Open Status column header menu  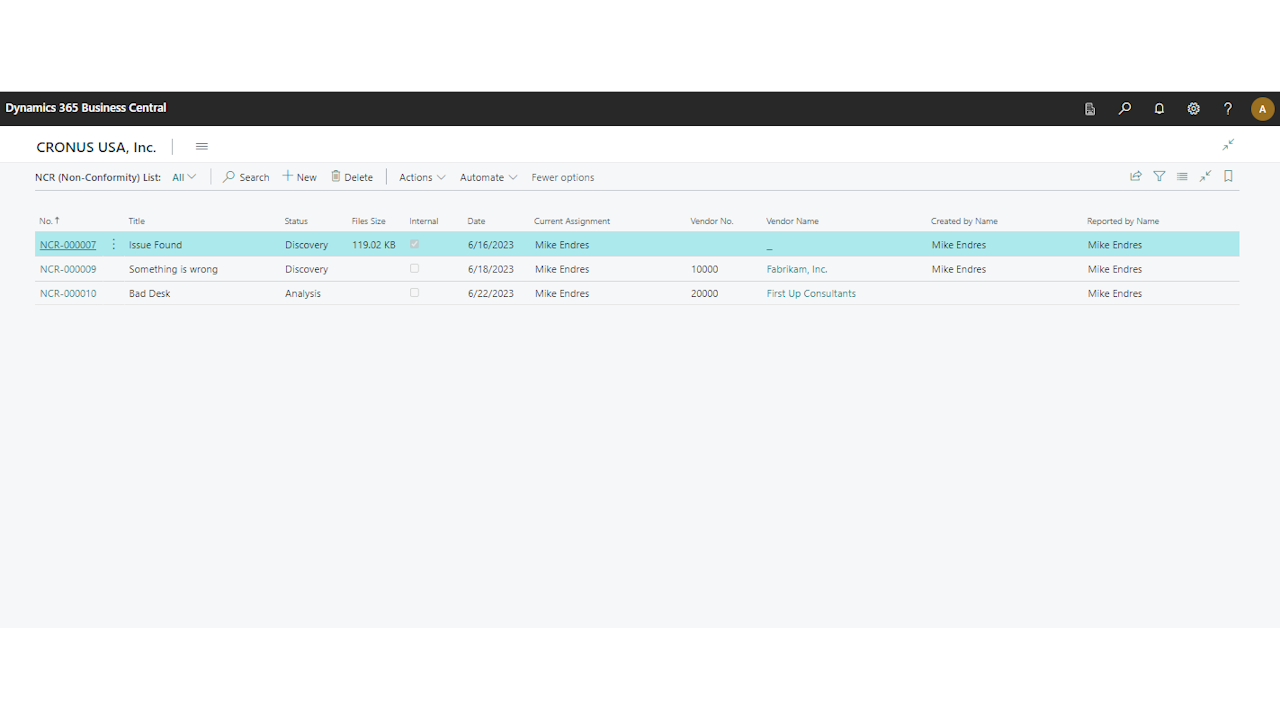point(296,221)
